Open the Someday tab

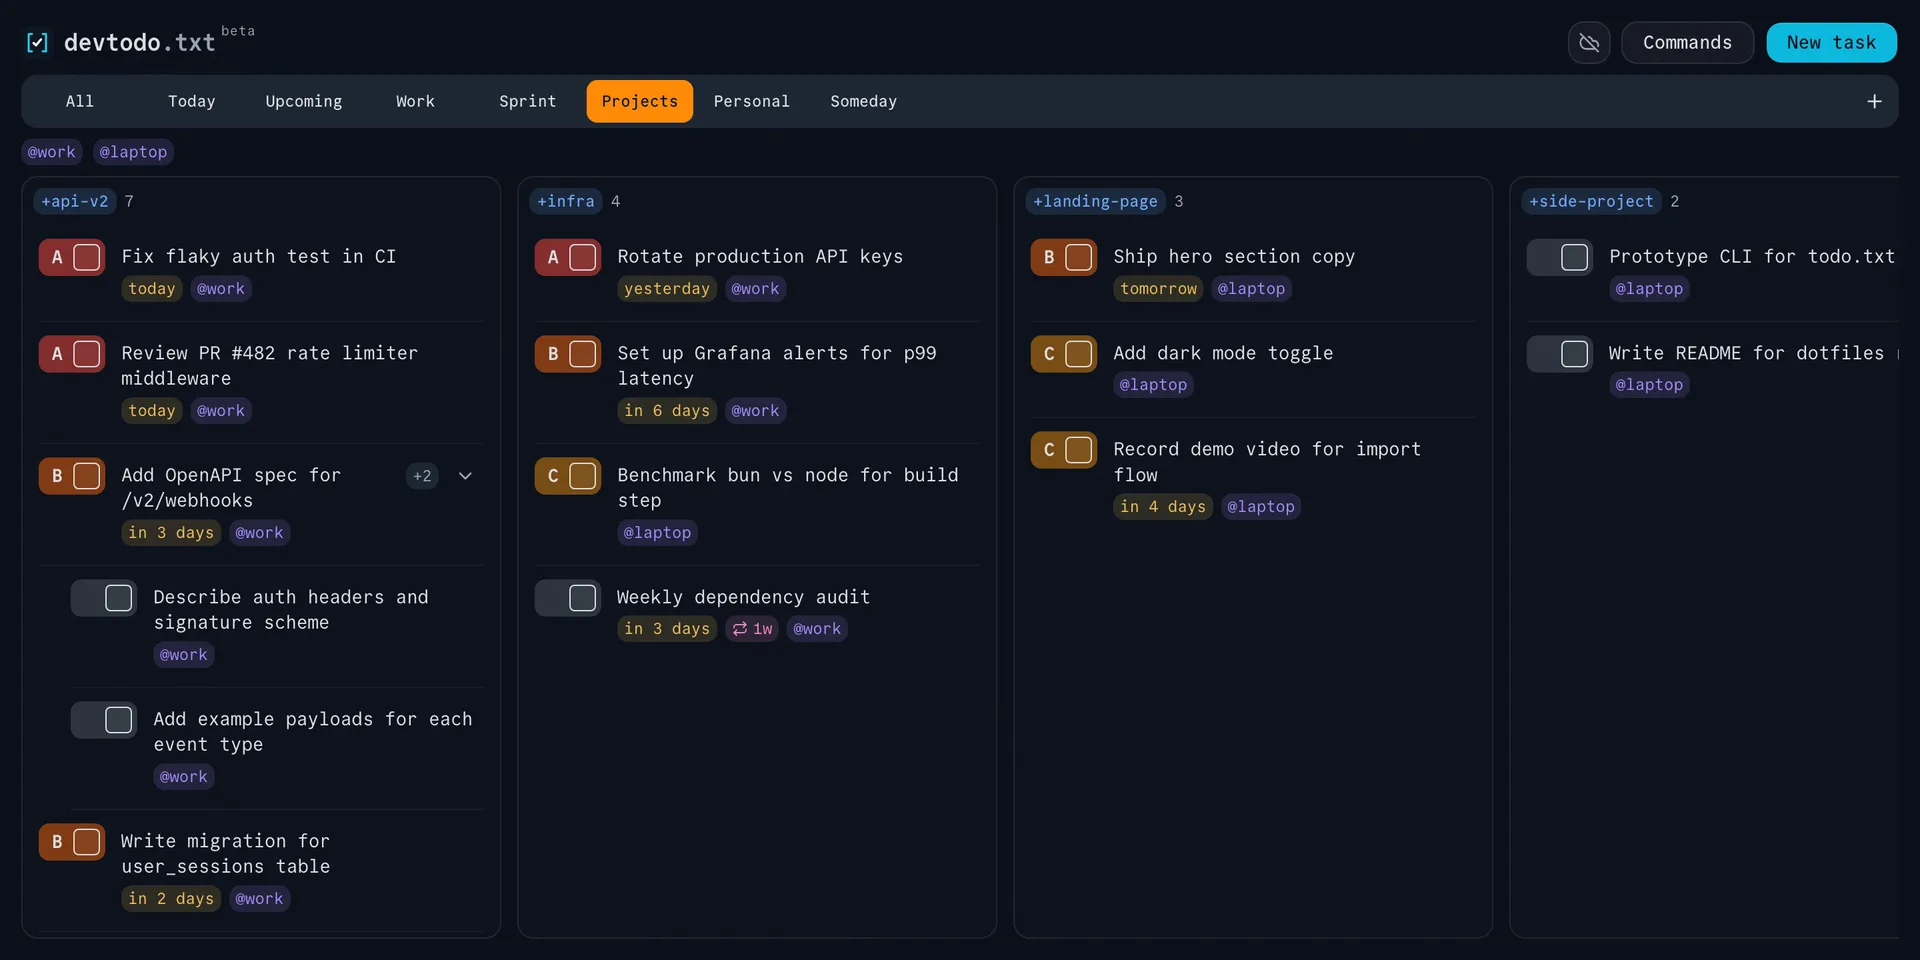point(864,101)
